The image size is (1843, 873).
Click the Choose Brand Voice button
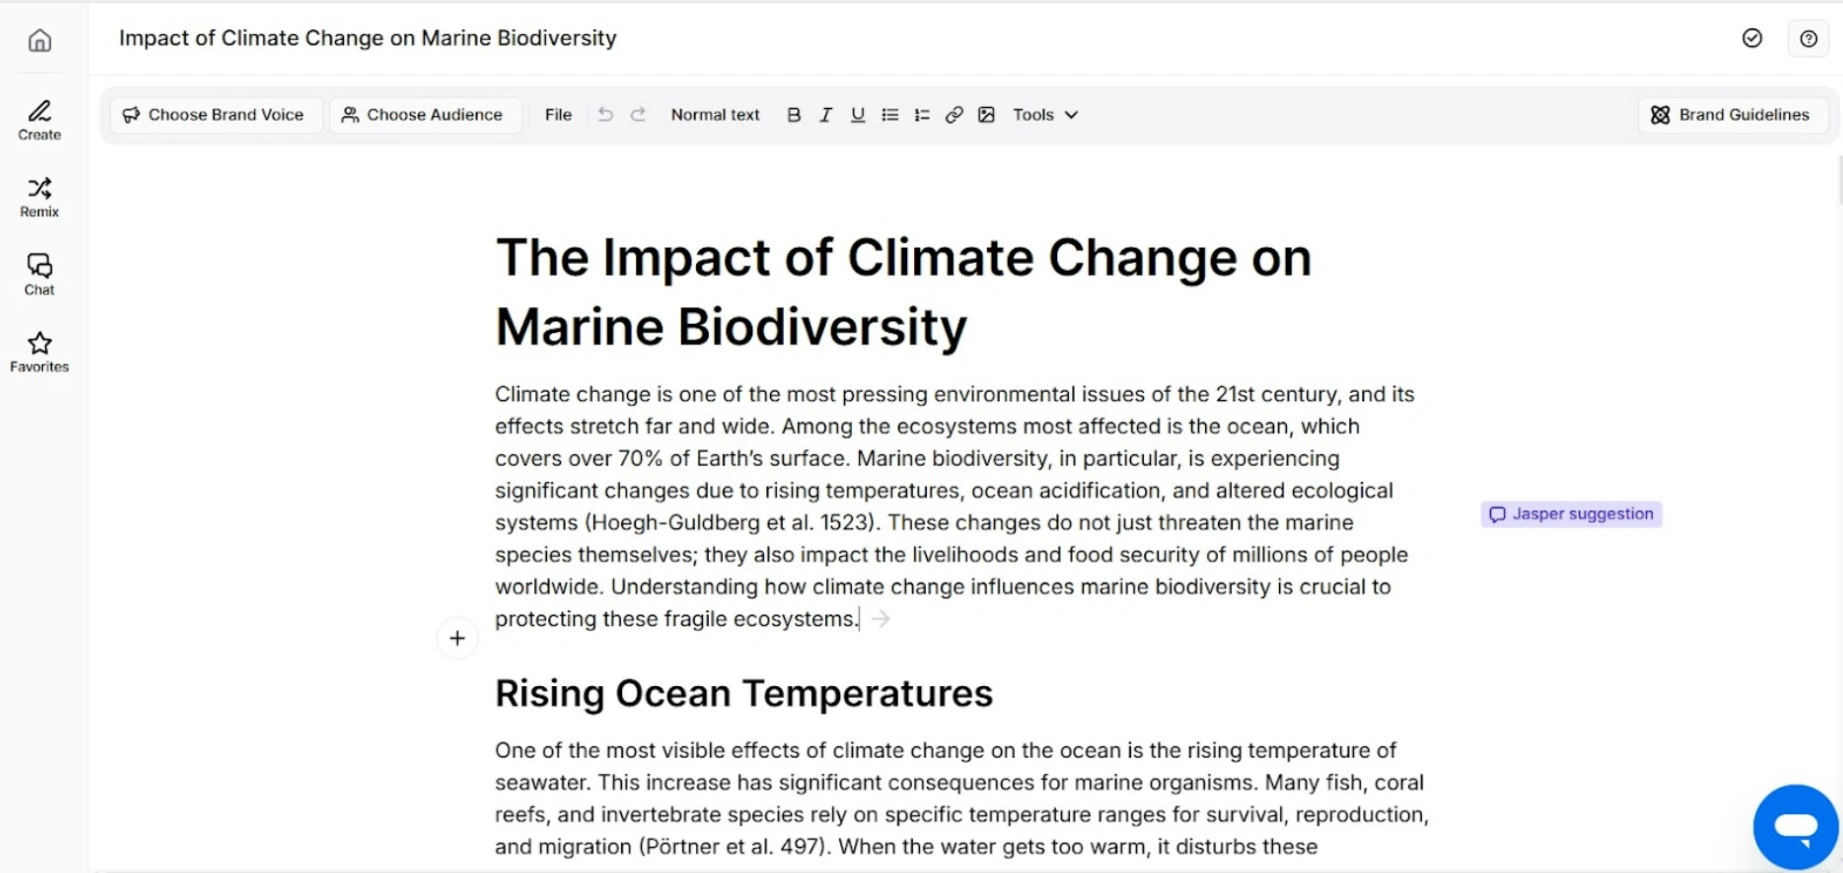214,115
